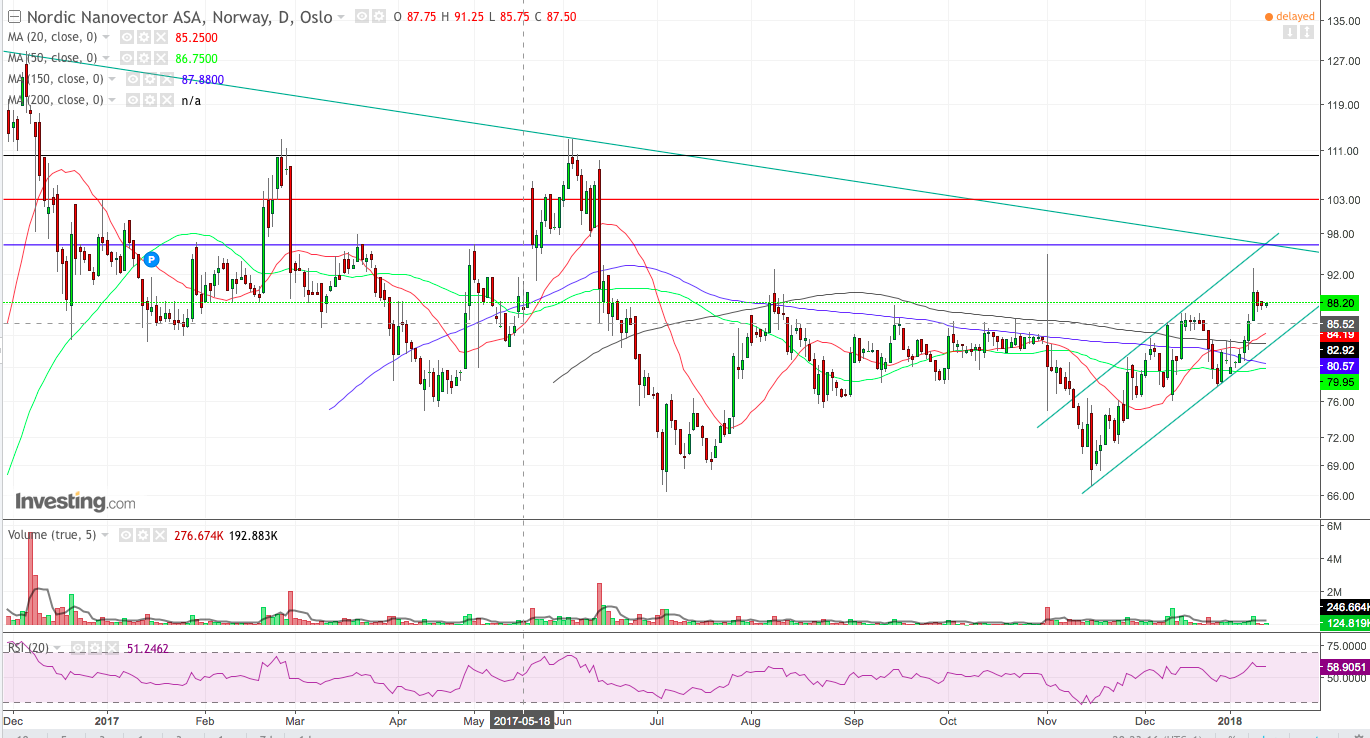The image size is (1370, 738).
Task: Click Volume value 276.674K
Action: click(199, 535)
